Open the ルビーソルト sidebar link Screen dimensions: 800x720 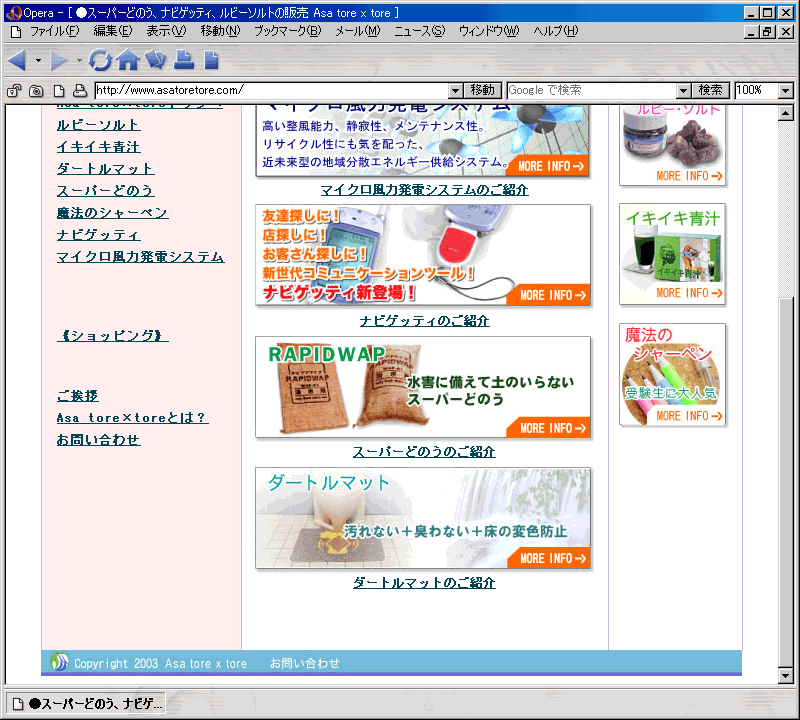pyautogui.click(x=98, y=125)
